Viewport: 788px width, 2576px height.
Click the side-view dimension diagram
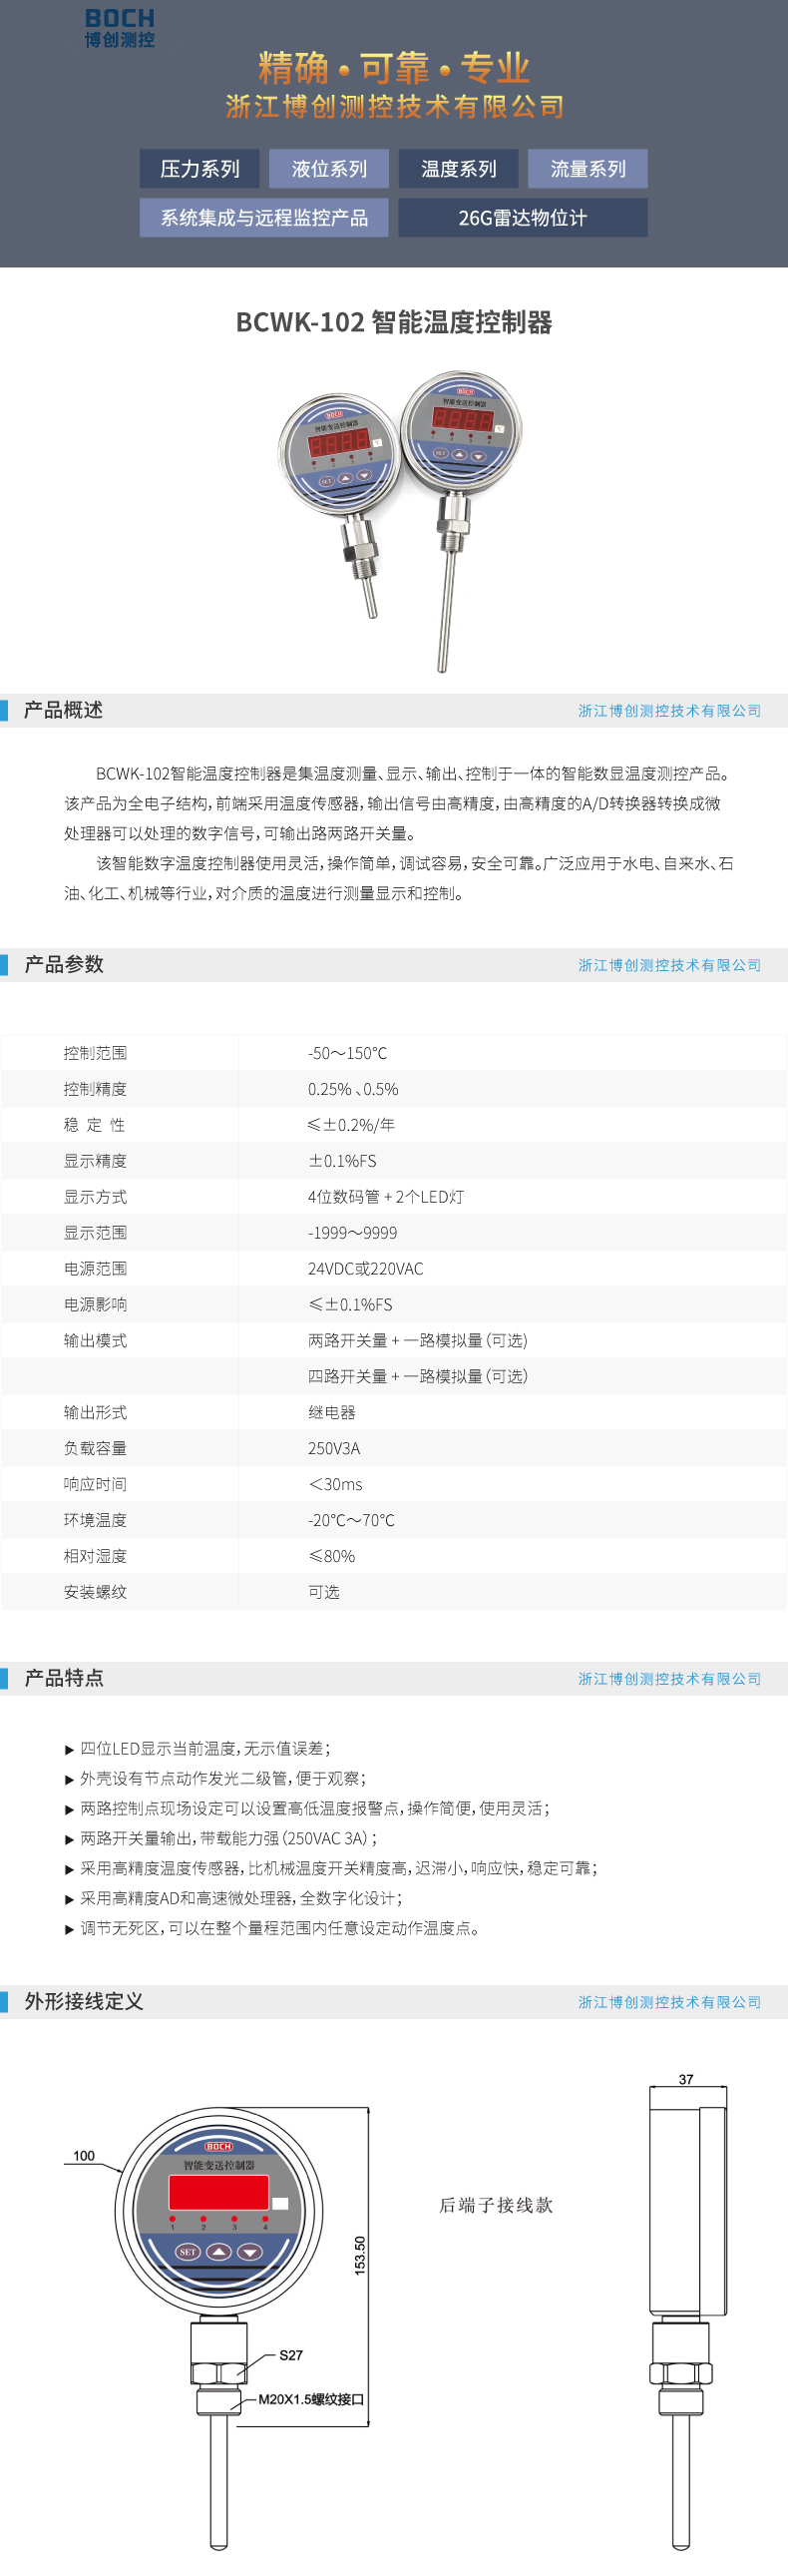(687, 2312)
